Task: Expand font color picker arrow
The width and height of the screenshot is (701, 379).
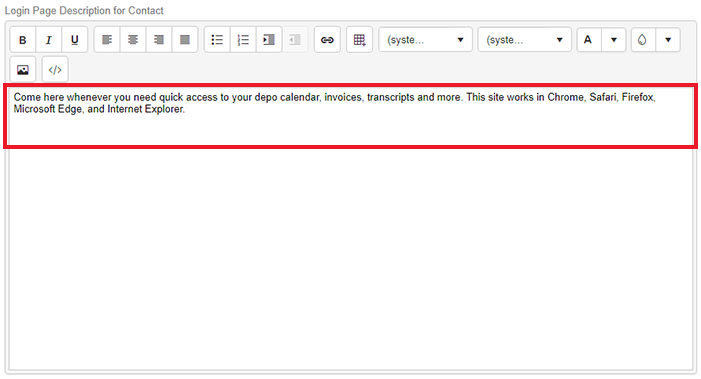Action: [614, 40]
